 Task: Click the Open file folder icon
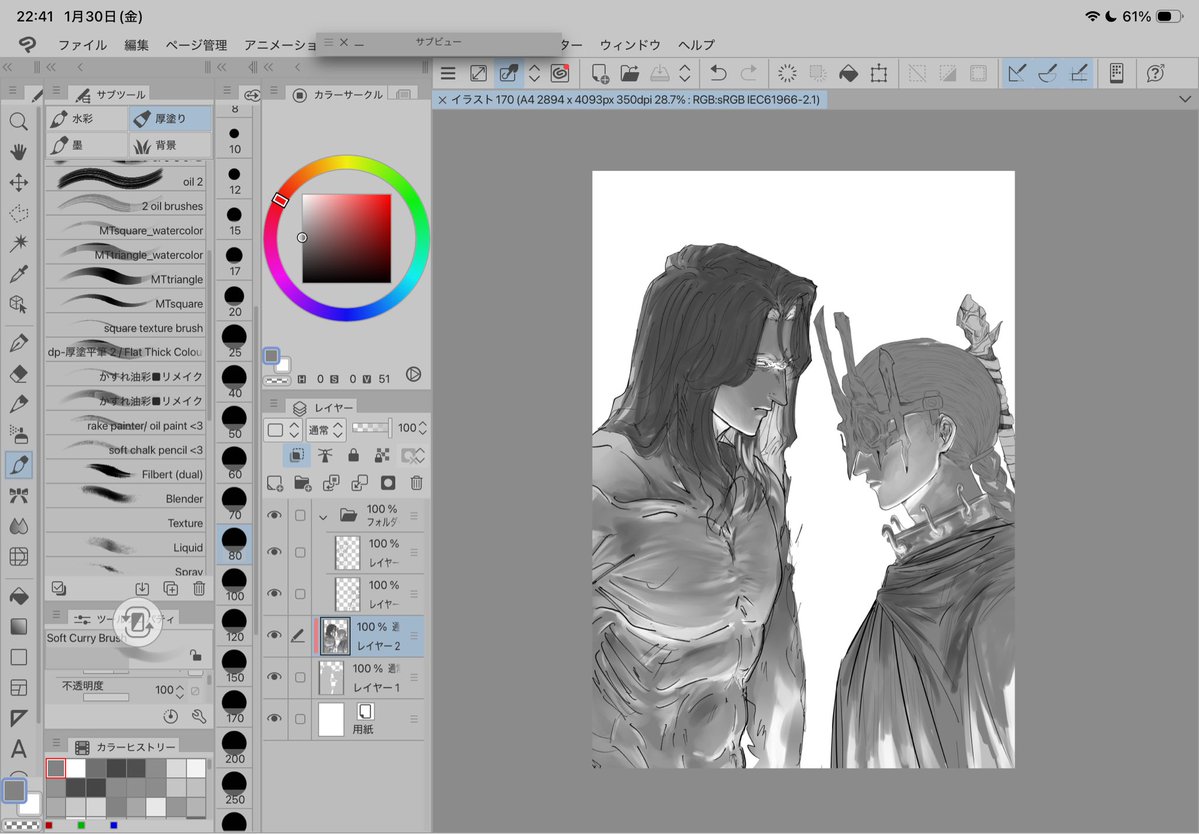tap(629, 73)
